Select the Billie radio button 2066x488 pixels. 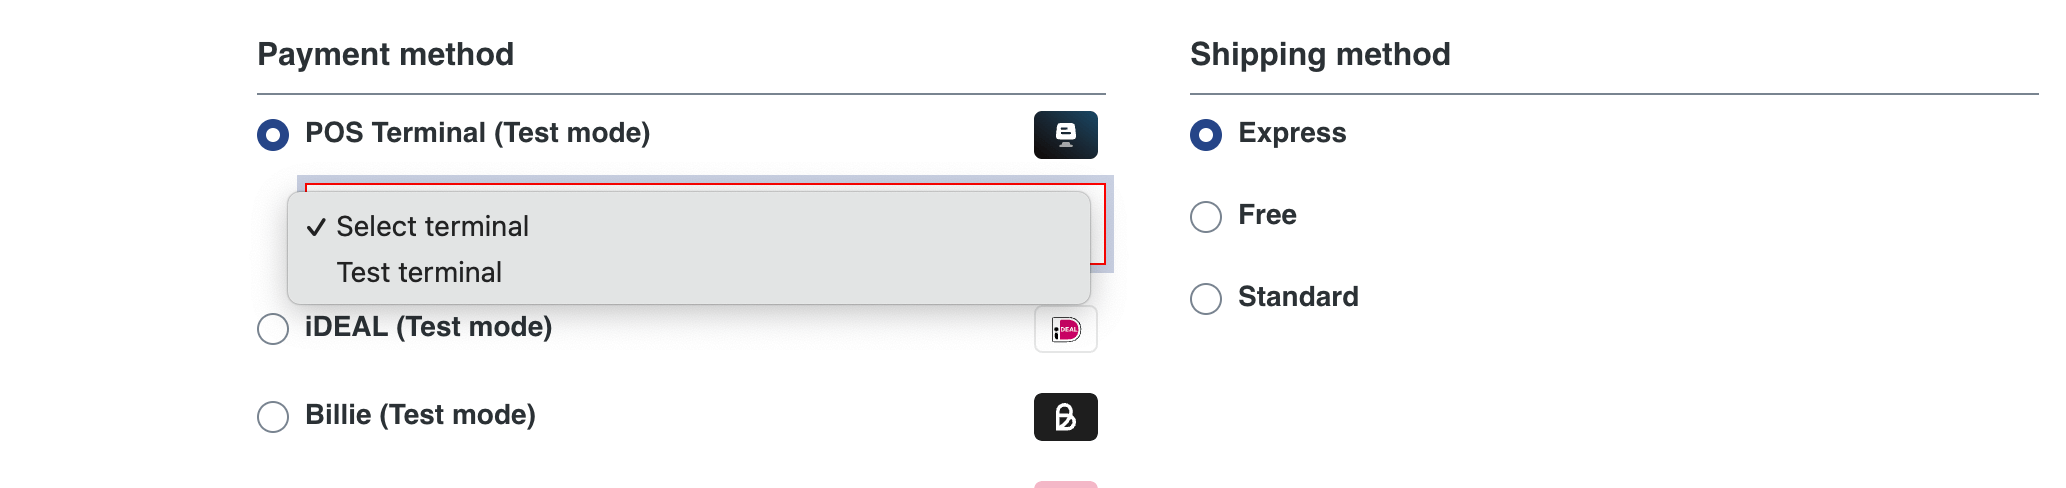tap(273, 416)
